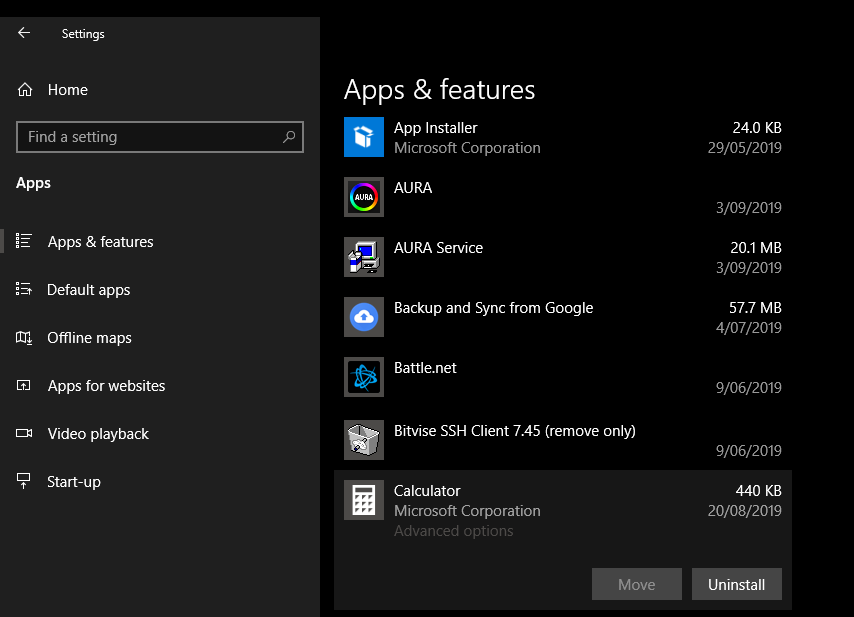The height and width of the screenshot is (617, 854).
Task: Click the AURA rainbow ring icon
Action: (x=364, y=197)
